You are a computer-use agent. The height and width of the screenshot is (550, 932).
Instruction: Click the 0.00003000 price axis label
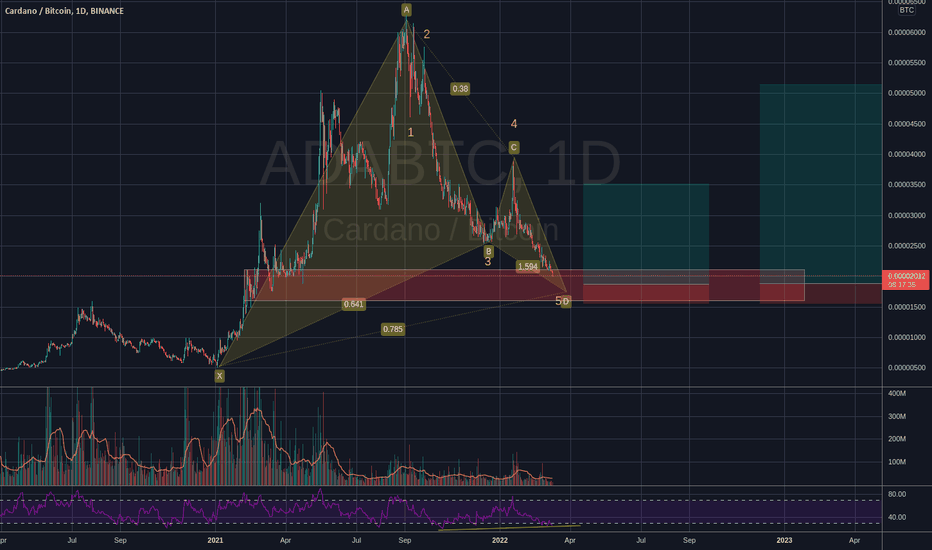906,216
